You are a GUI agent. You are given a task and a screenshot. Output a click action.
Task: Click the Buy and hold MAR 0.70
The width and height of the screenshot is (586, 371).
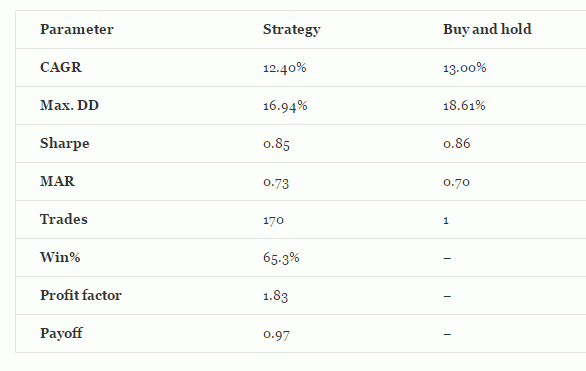tap(456, 182)
